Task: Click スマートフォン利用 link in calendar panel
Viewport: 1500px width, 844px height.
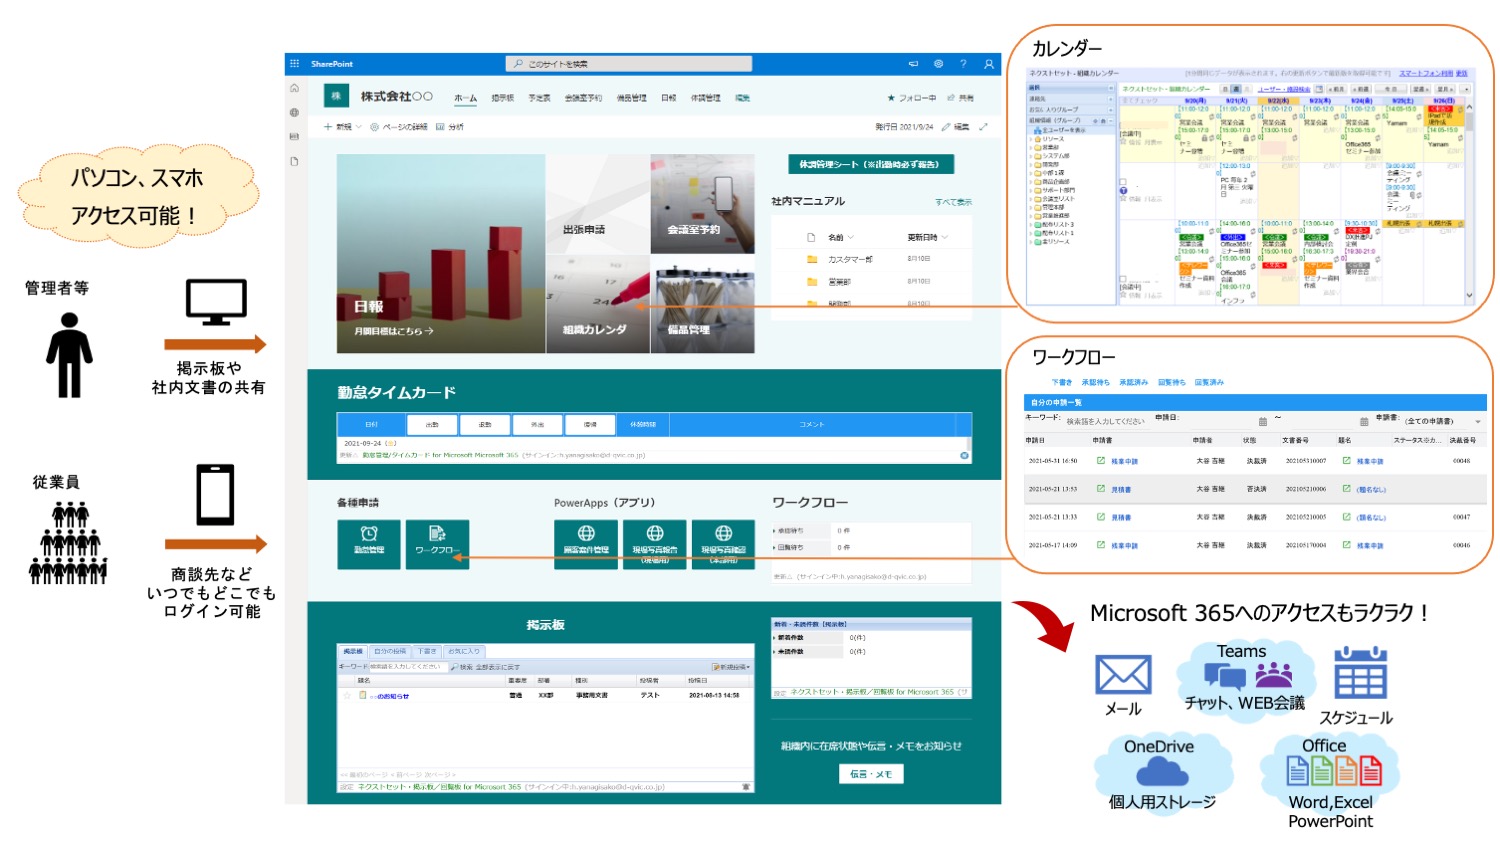Action: click(1426, 73)
